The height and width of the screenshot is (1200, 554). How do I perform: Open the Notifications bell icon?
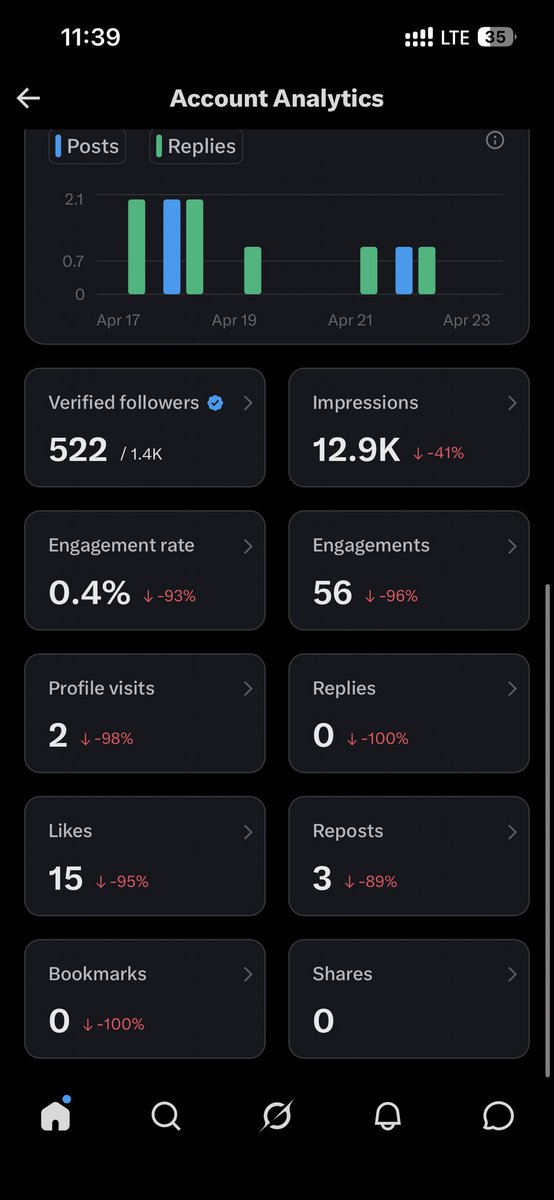click(387, 1116)
